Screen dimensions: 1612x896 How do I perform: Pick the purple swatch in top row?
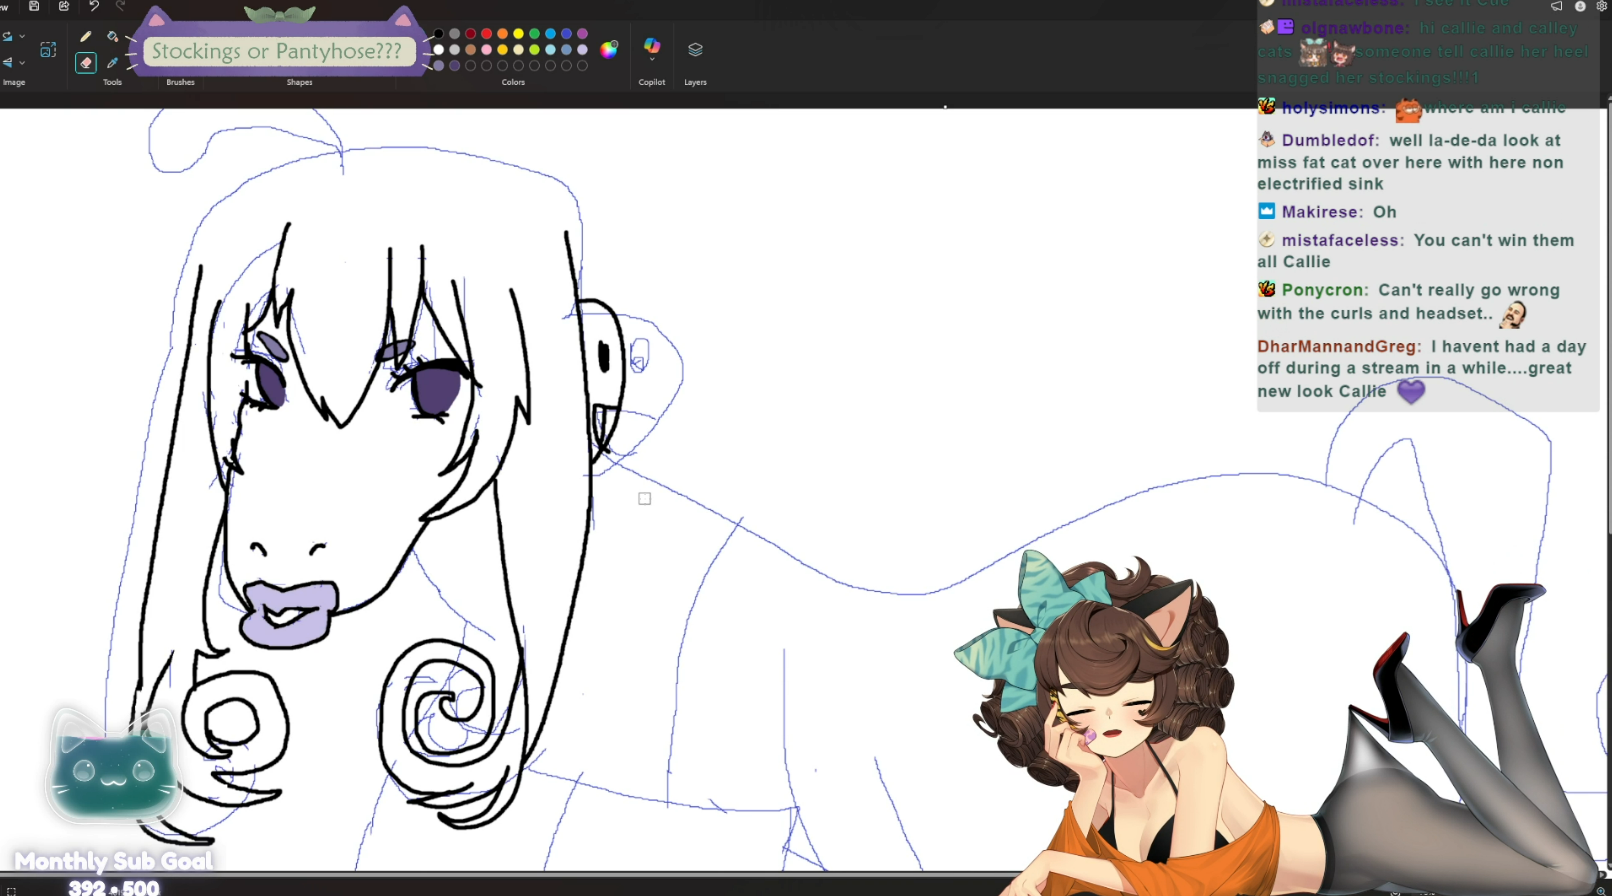pyautogui.click(x=583, y=34)
